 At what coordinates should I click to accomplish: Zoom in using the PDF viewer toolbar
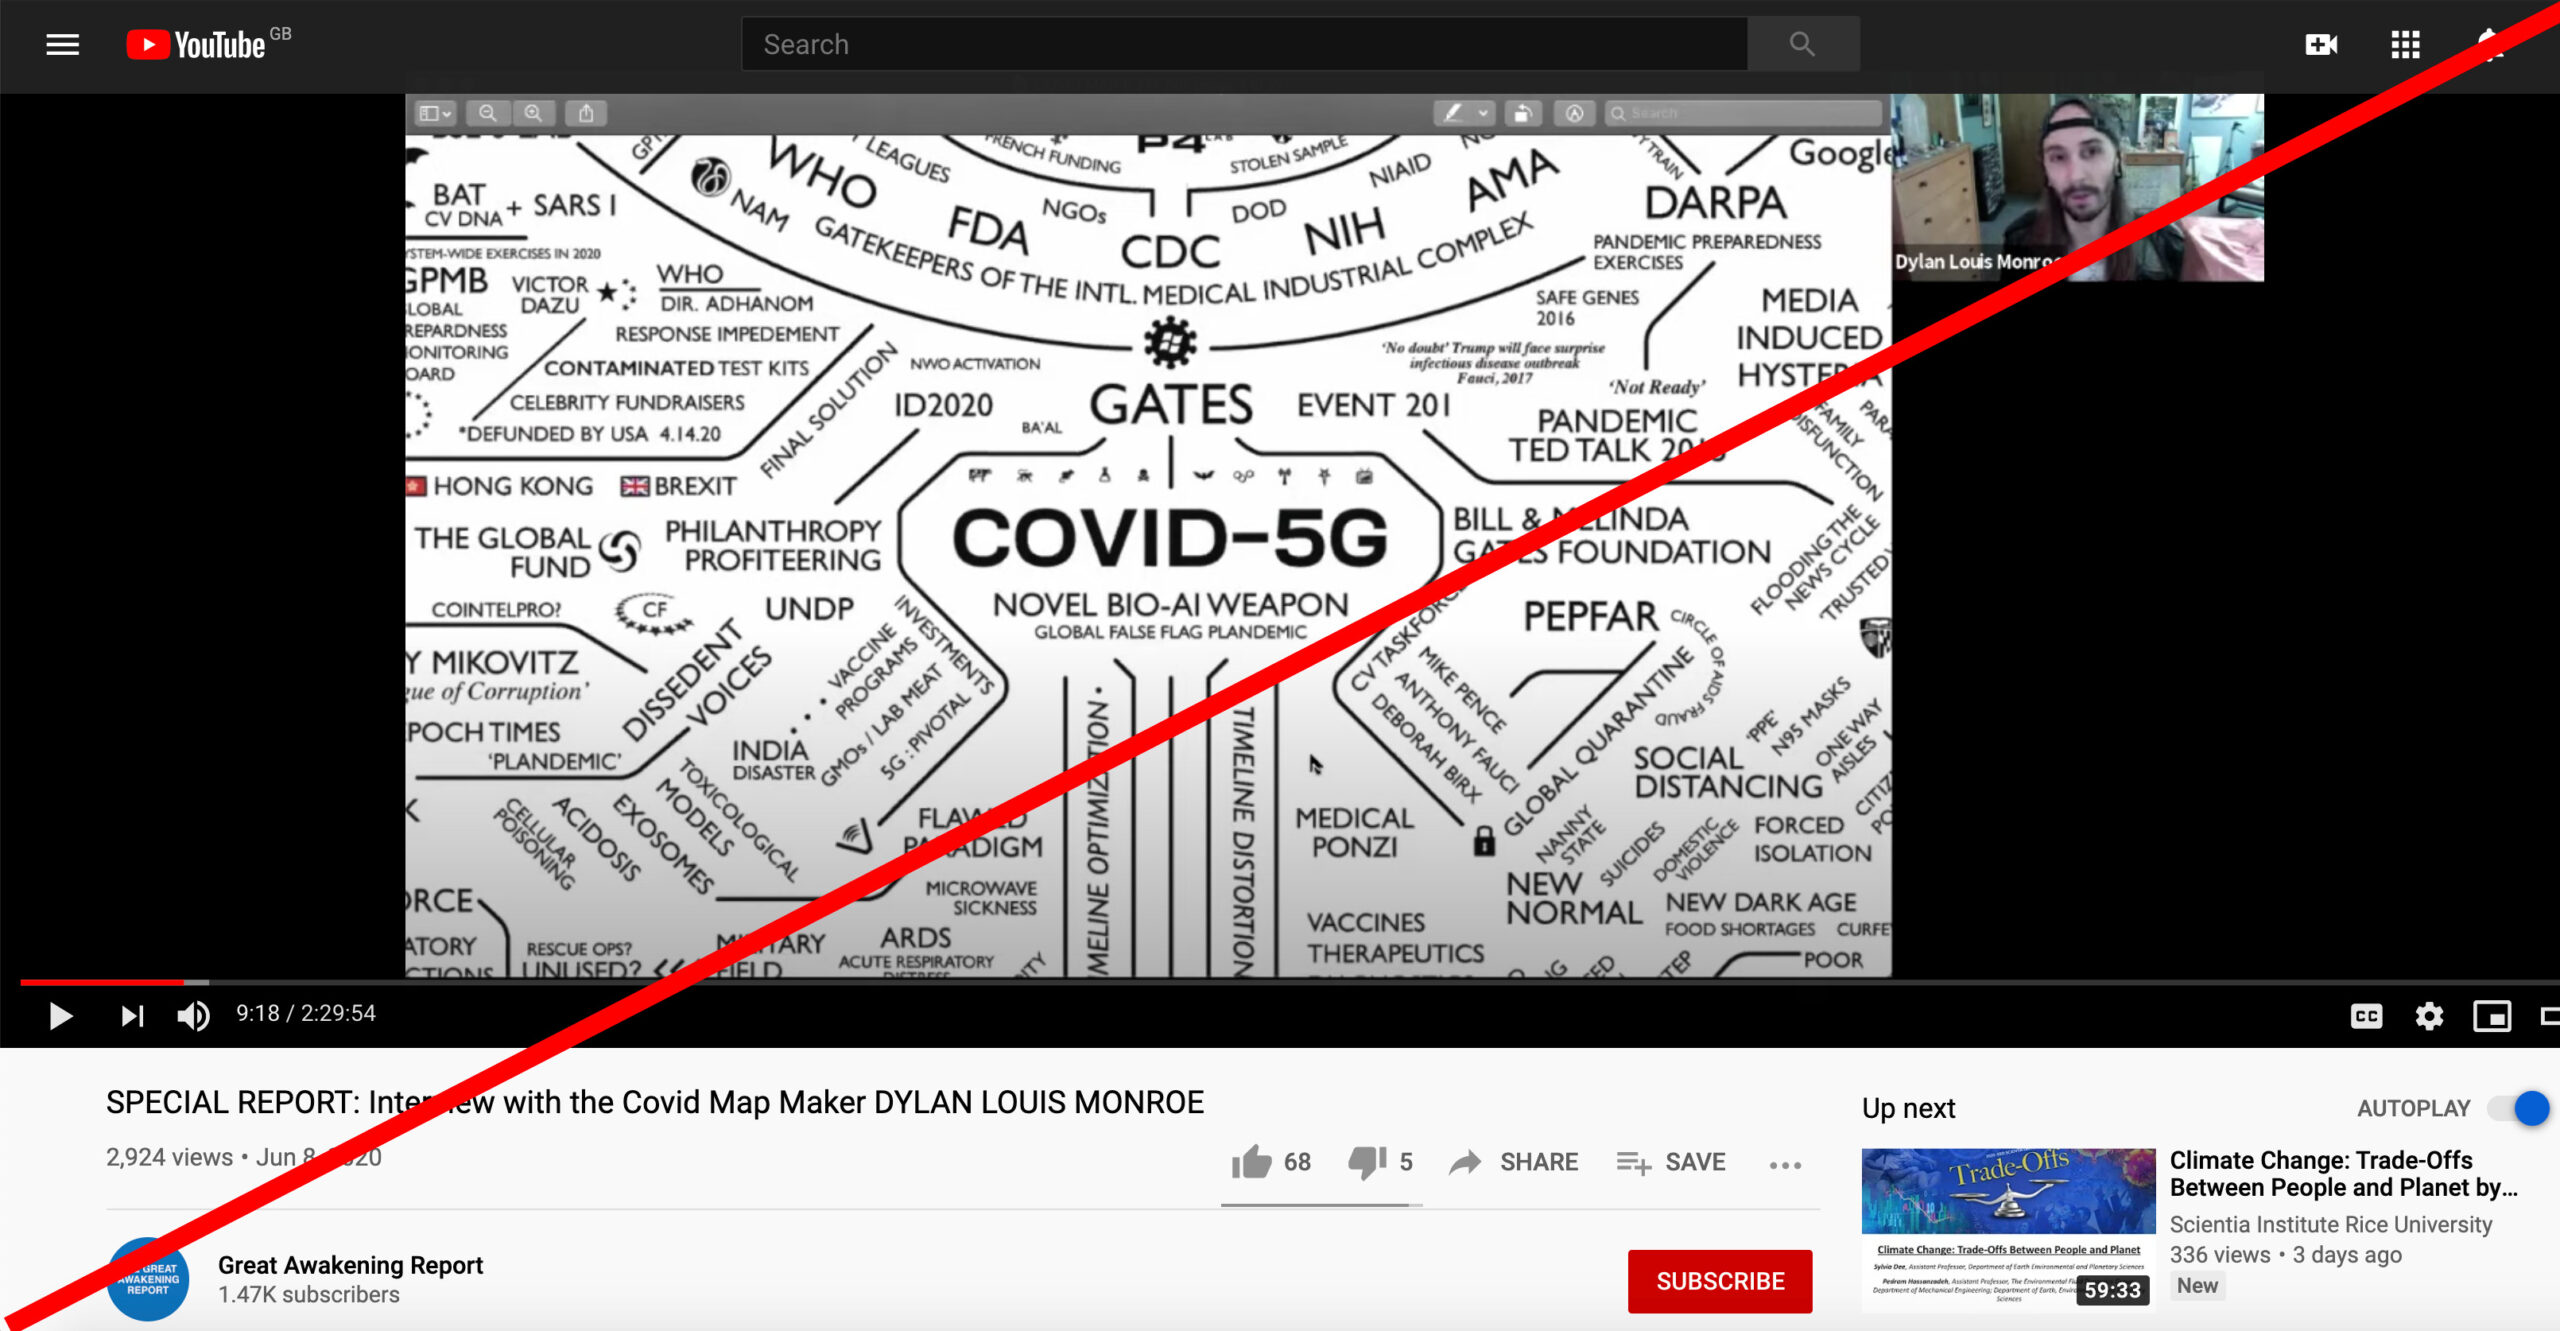click(534, 113)
